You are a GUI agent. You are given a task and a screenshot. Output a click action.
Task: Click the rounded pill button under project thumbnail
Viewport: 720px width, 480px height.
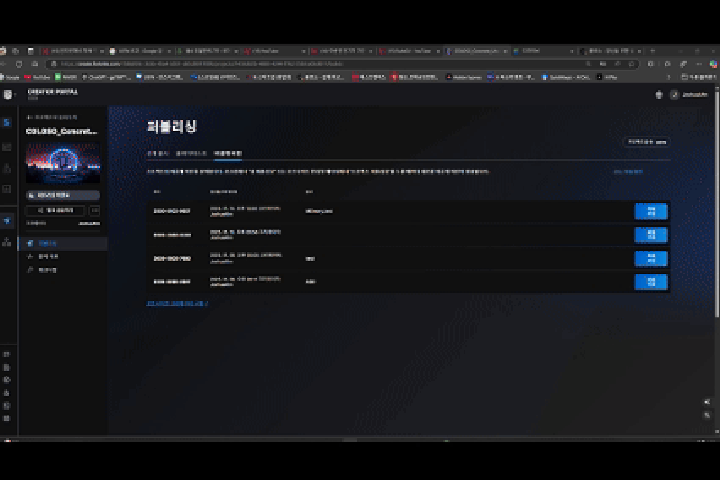[x=63, y=195]
